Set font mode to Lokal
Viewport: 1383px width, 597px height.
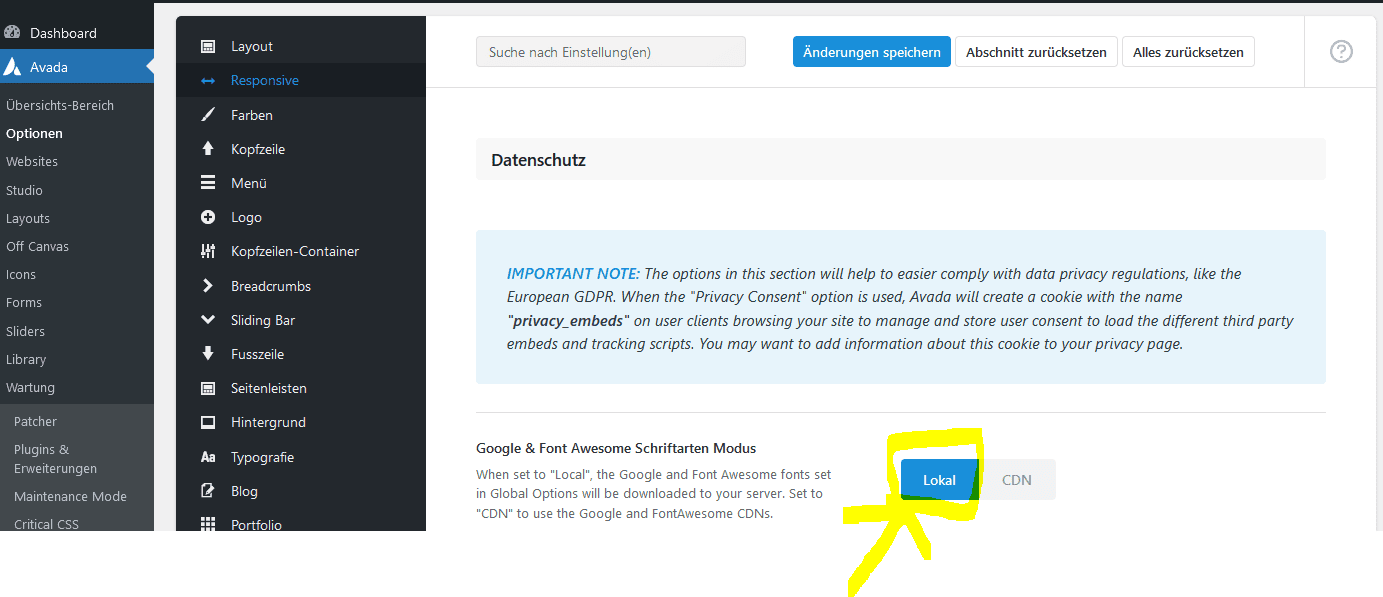(x=939, y=480)
